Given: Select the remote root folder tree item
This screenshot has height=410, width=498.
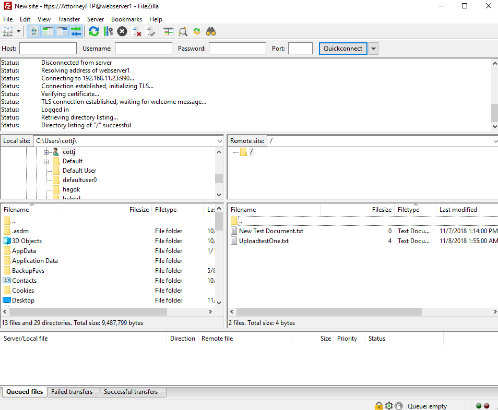Looking at the screenshot, I should click(247, 152).
